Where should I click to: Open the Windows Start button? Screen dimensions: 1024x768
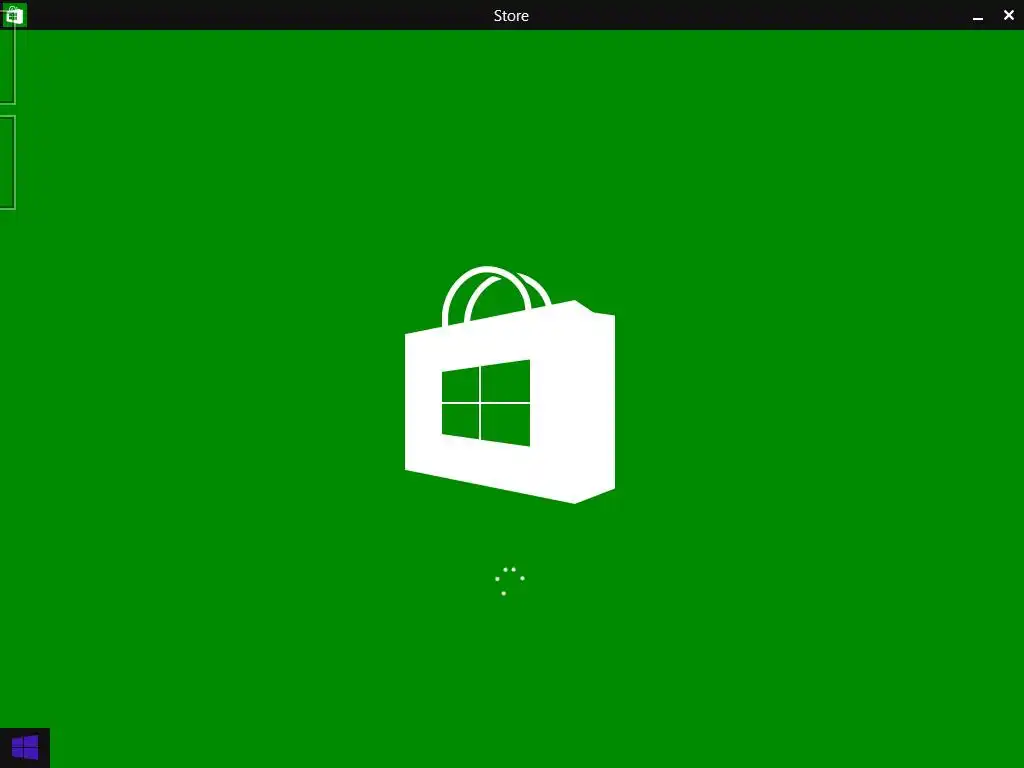coord(25,747)
